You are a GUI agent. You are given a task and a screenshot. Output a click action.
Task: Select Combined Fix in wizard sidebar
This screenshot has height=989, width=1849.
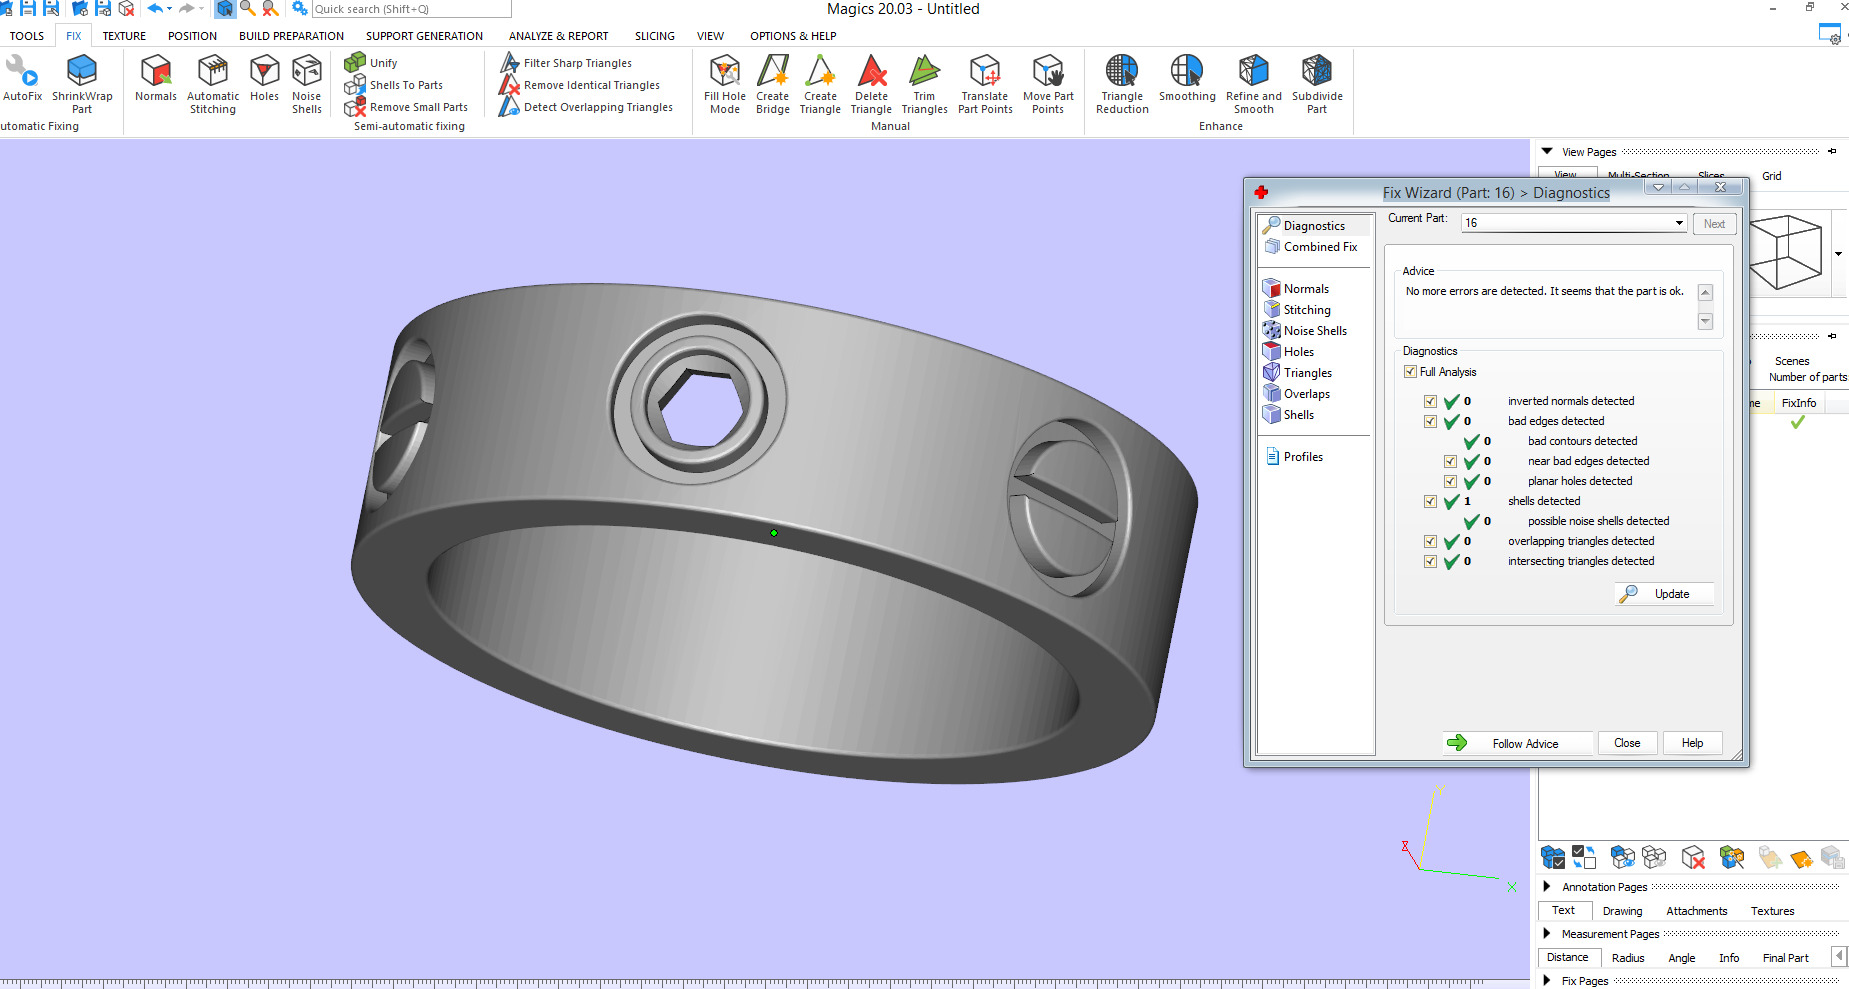pos(1311,247)
